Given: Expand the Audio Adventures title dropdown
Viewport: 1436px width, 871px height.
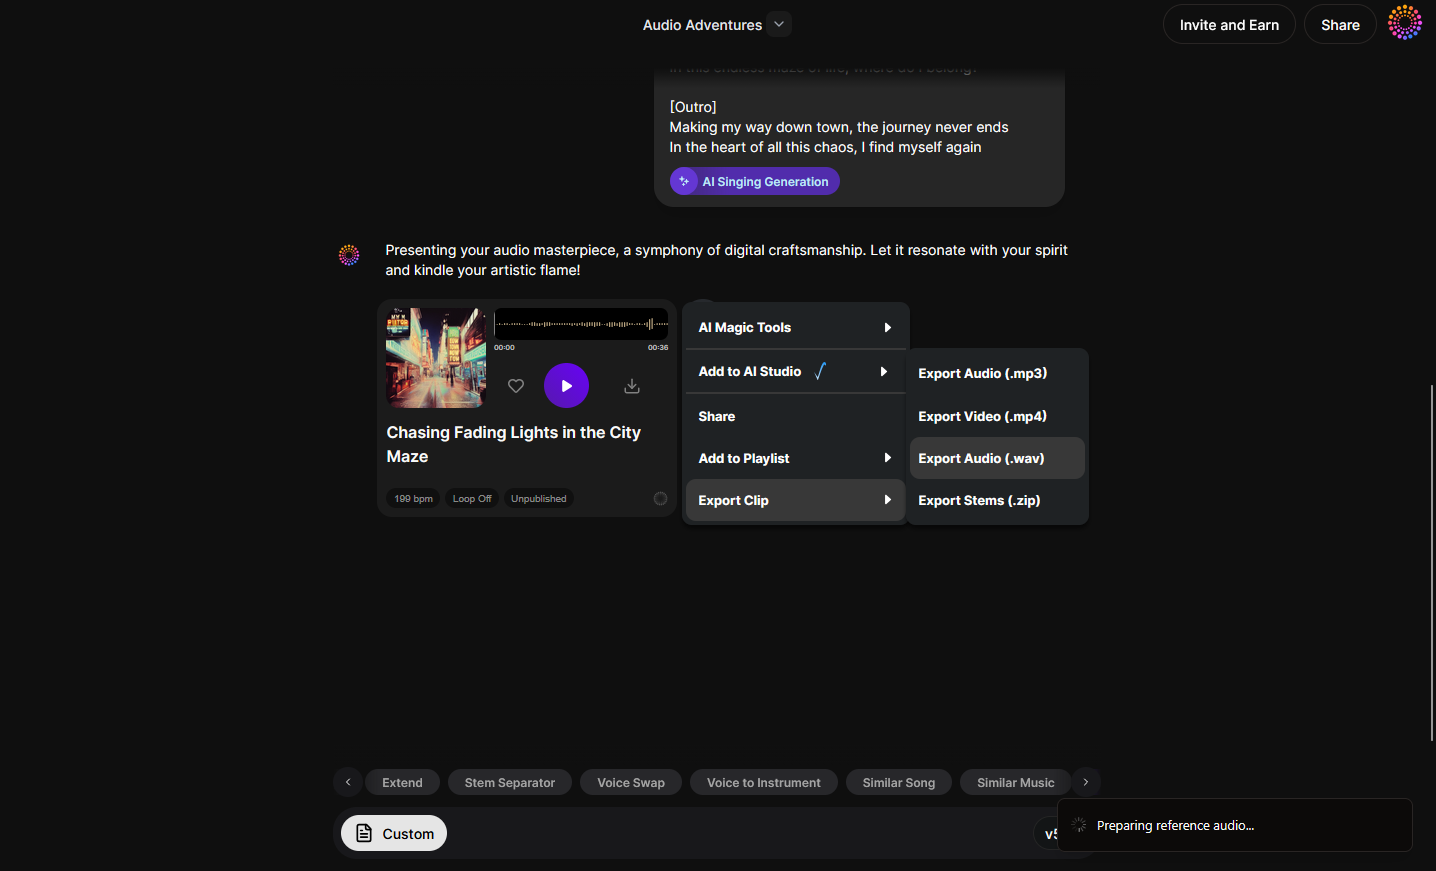Looking at the screenshot, I should coord(779,24).
